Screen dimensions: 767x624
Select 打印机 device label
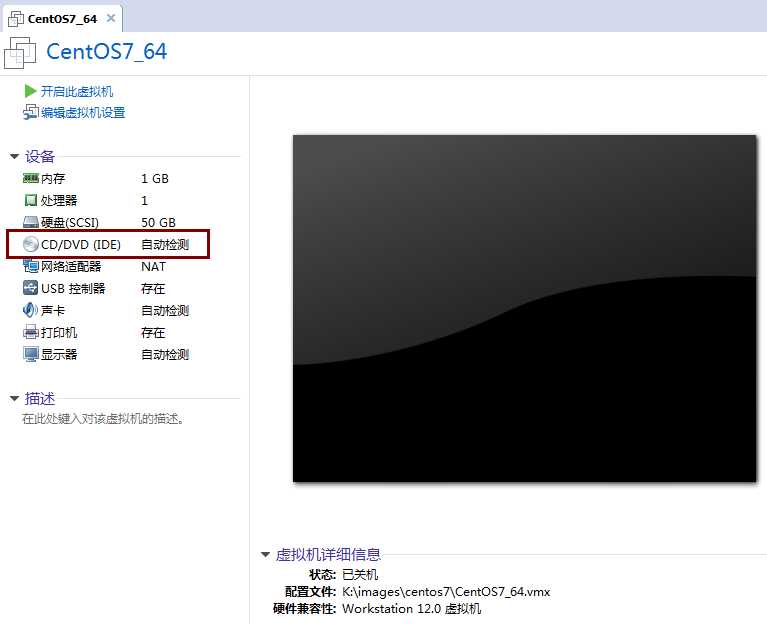coord(59,333)
